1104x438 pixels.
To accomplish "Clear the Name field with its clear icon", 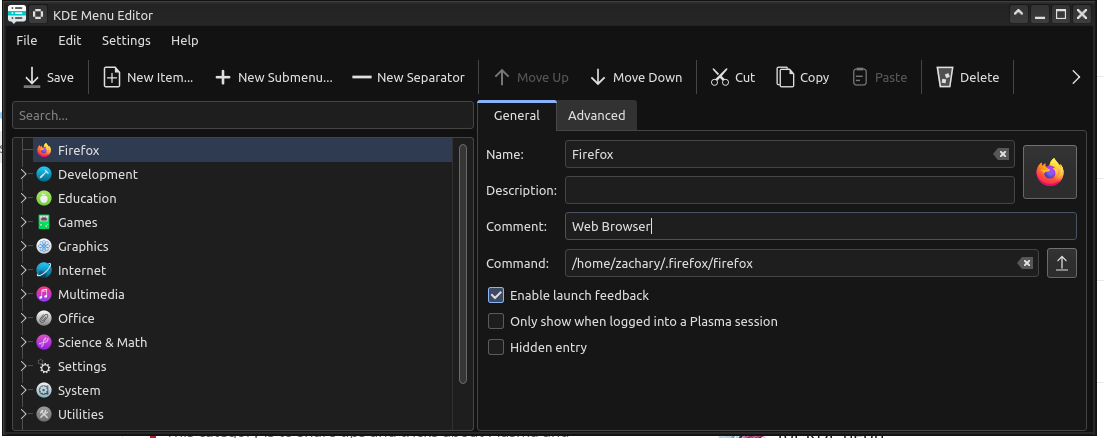I will (x=1000, y=154).
